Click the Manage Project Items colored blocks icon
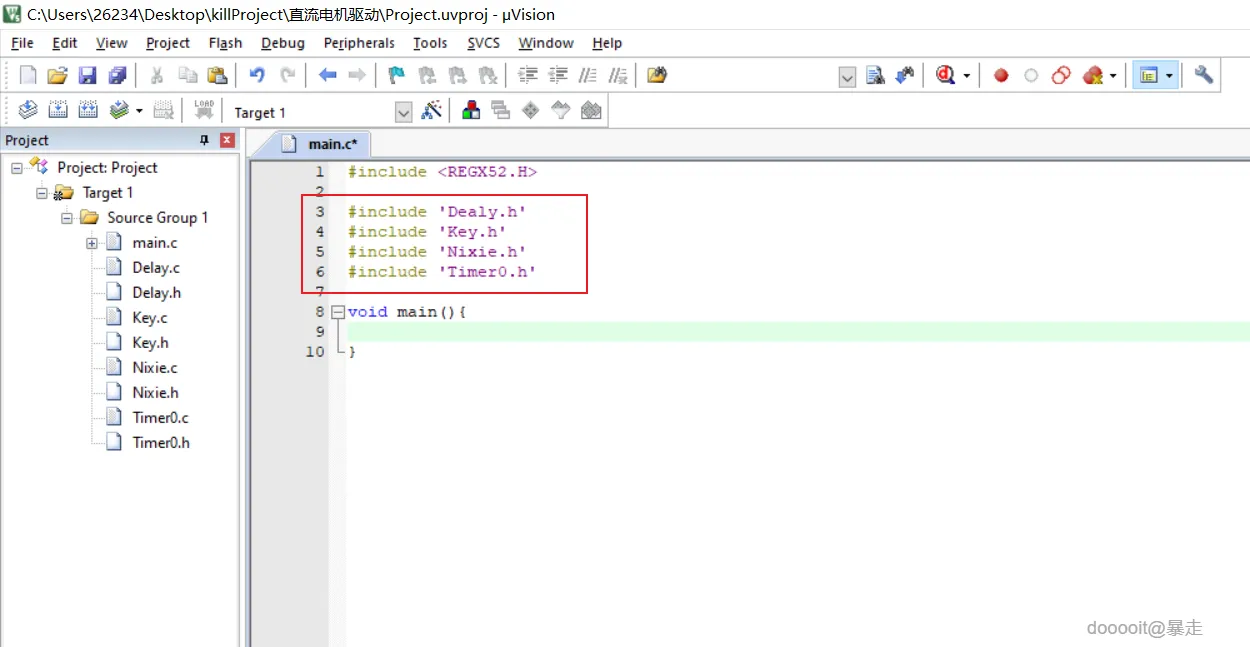This screenshot has width=1250, height=647. tap(471, 111)
